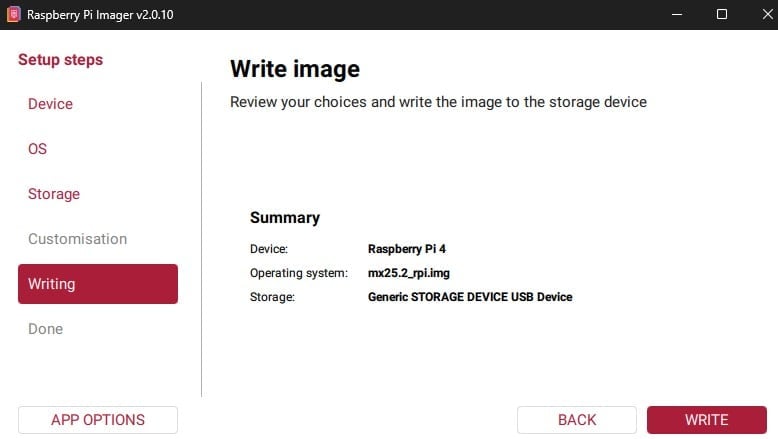
Task: Click the Write image heading
Action: (295, 68)
